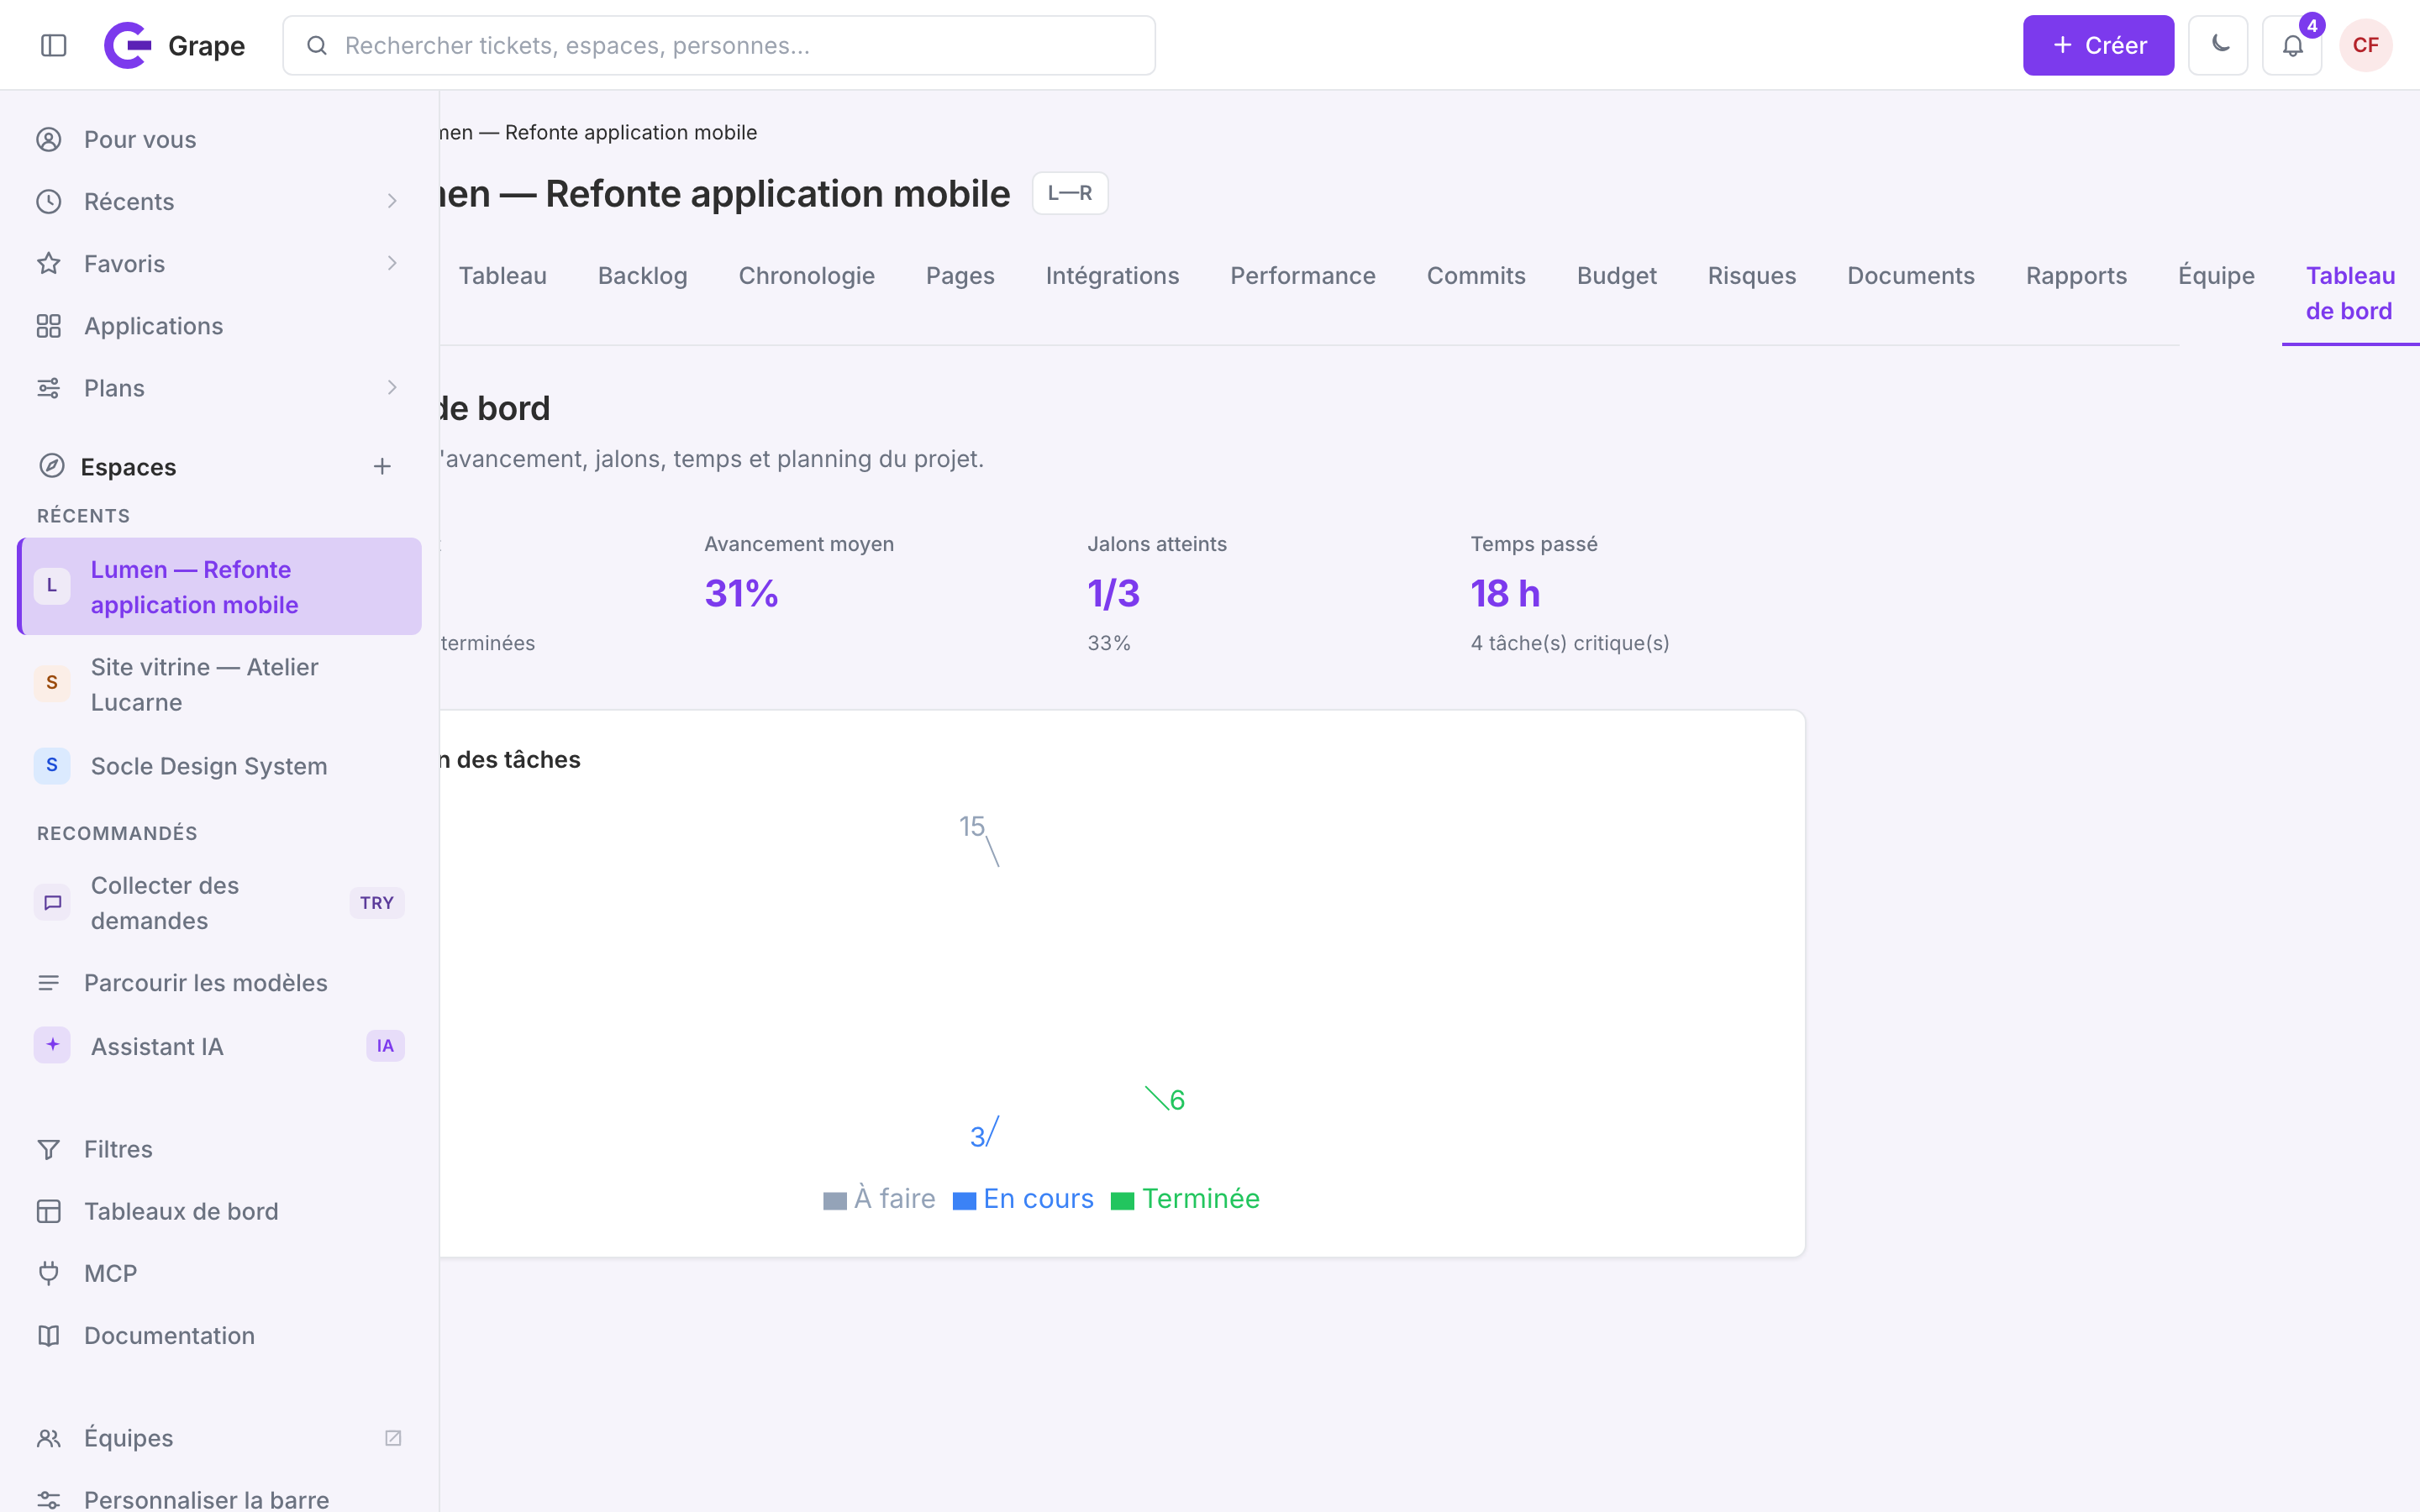Screen dimensions: 2420x1512
Task: Expand the Favoris section chevron
Action: [392, 263]
